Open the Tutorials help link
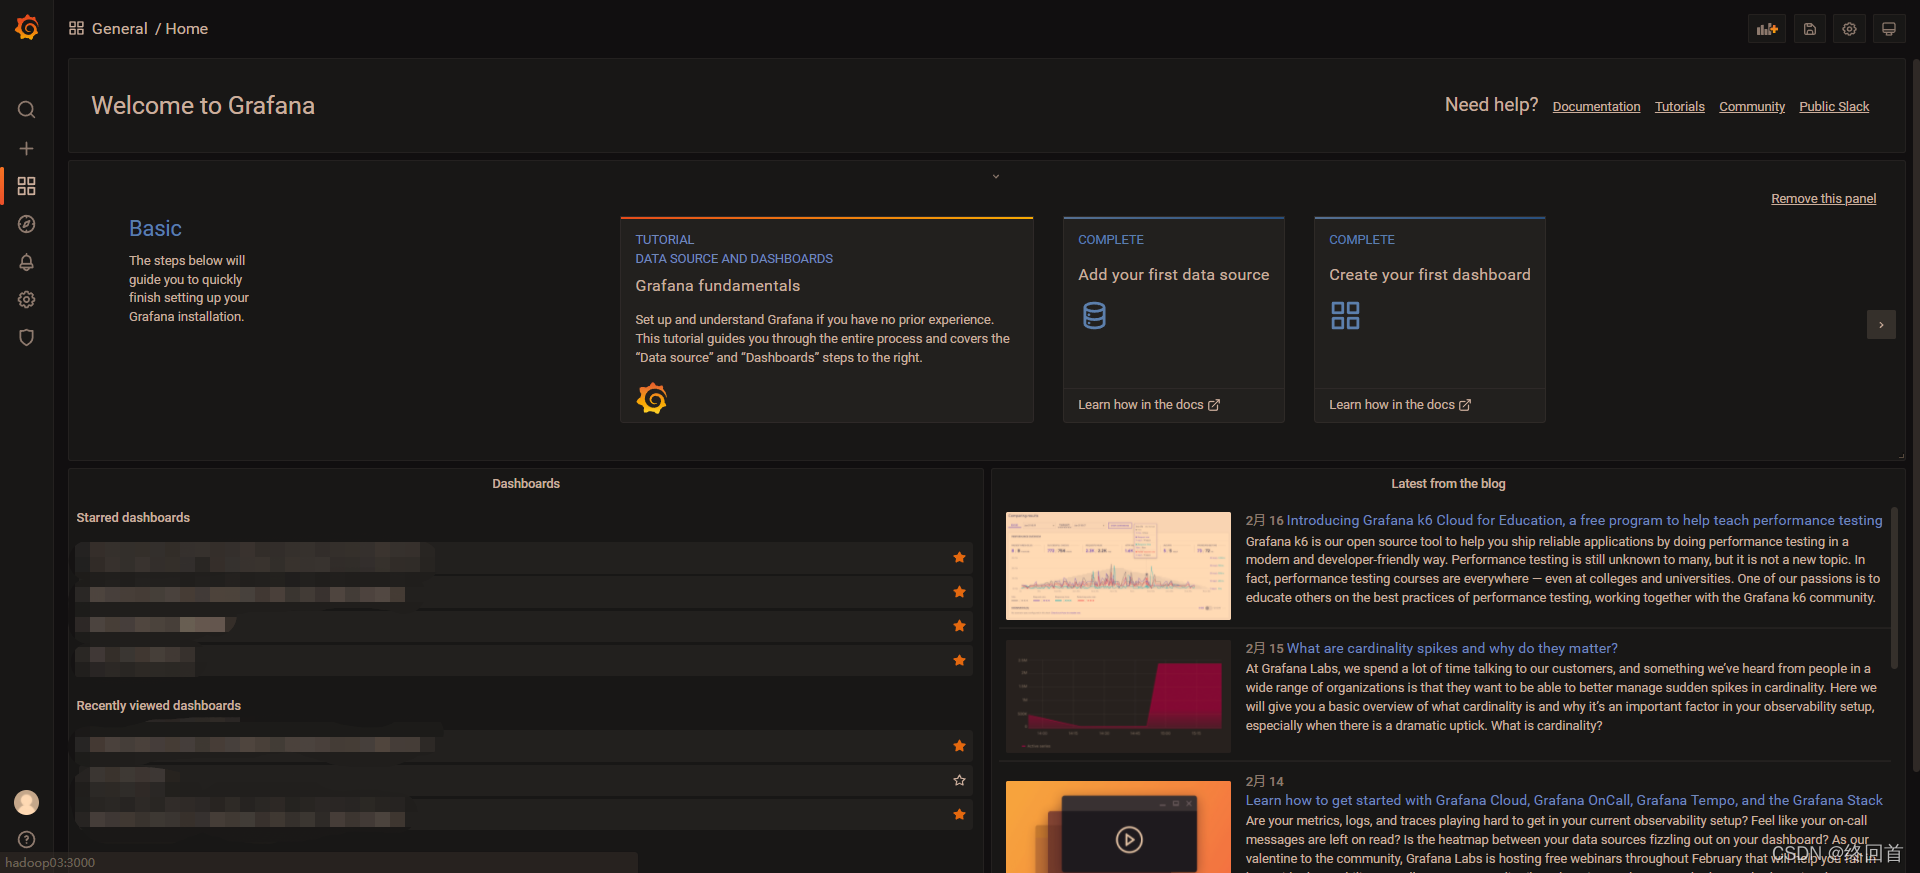 coord(1680,107)
